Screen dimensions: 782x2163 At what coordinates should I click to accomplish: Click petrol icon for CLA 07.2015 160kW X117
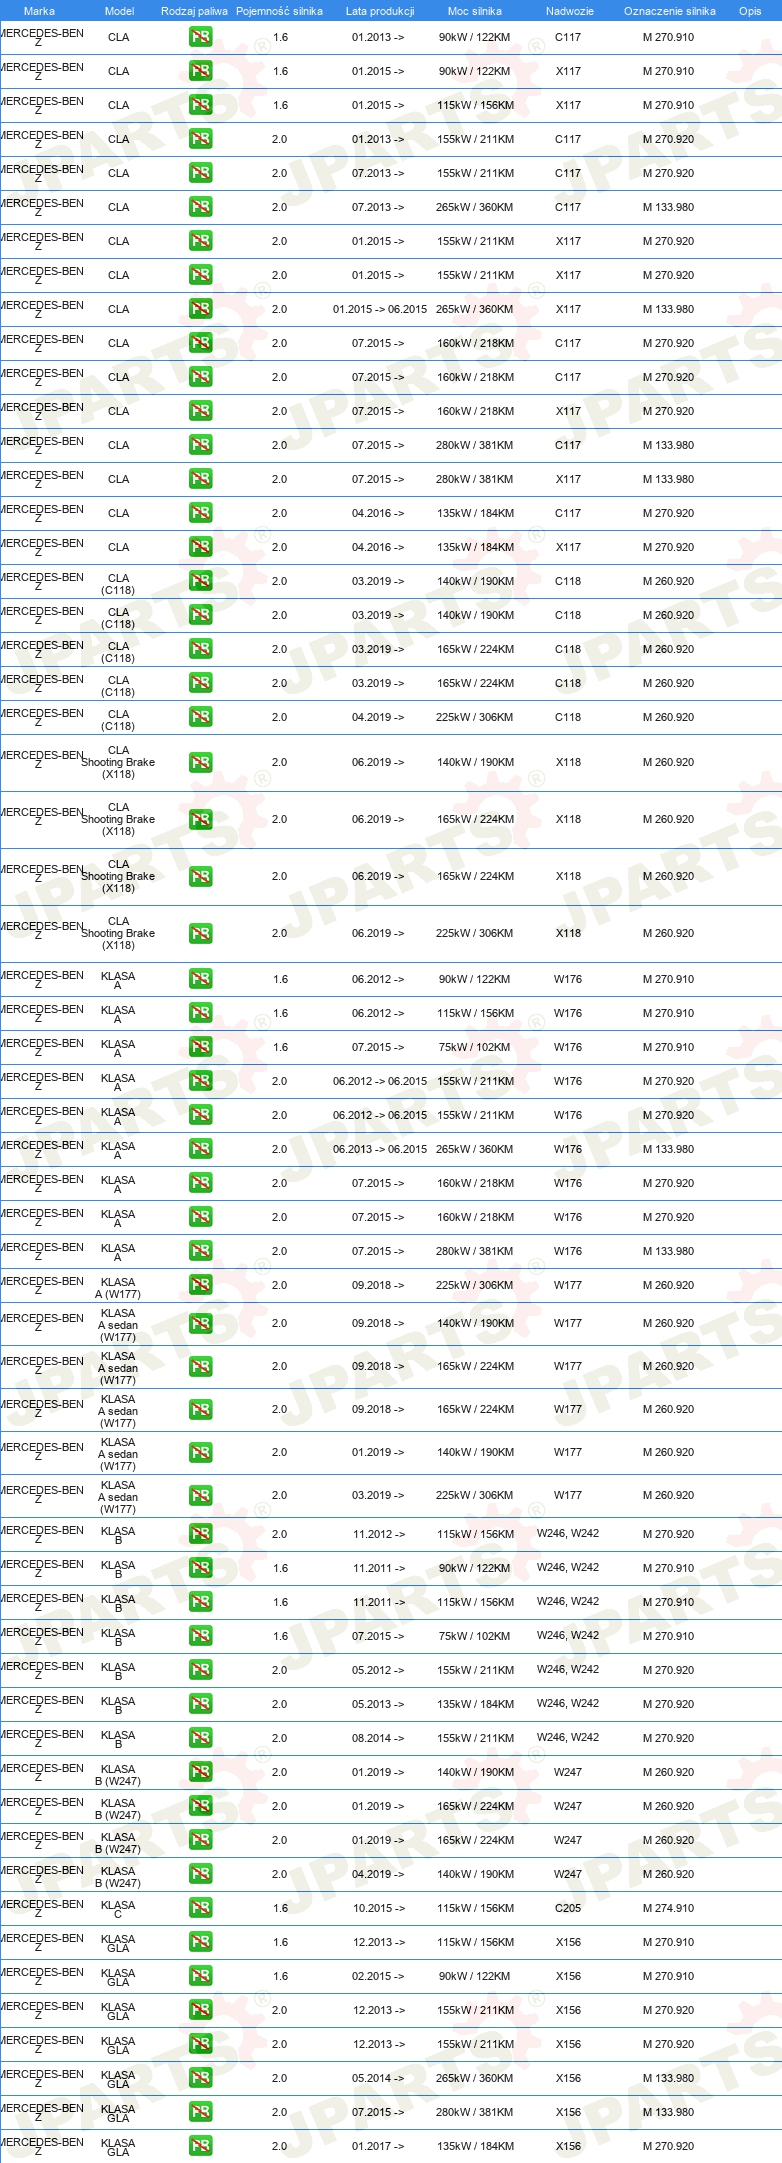(x=200, y=411)
